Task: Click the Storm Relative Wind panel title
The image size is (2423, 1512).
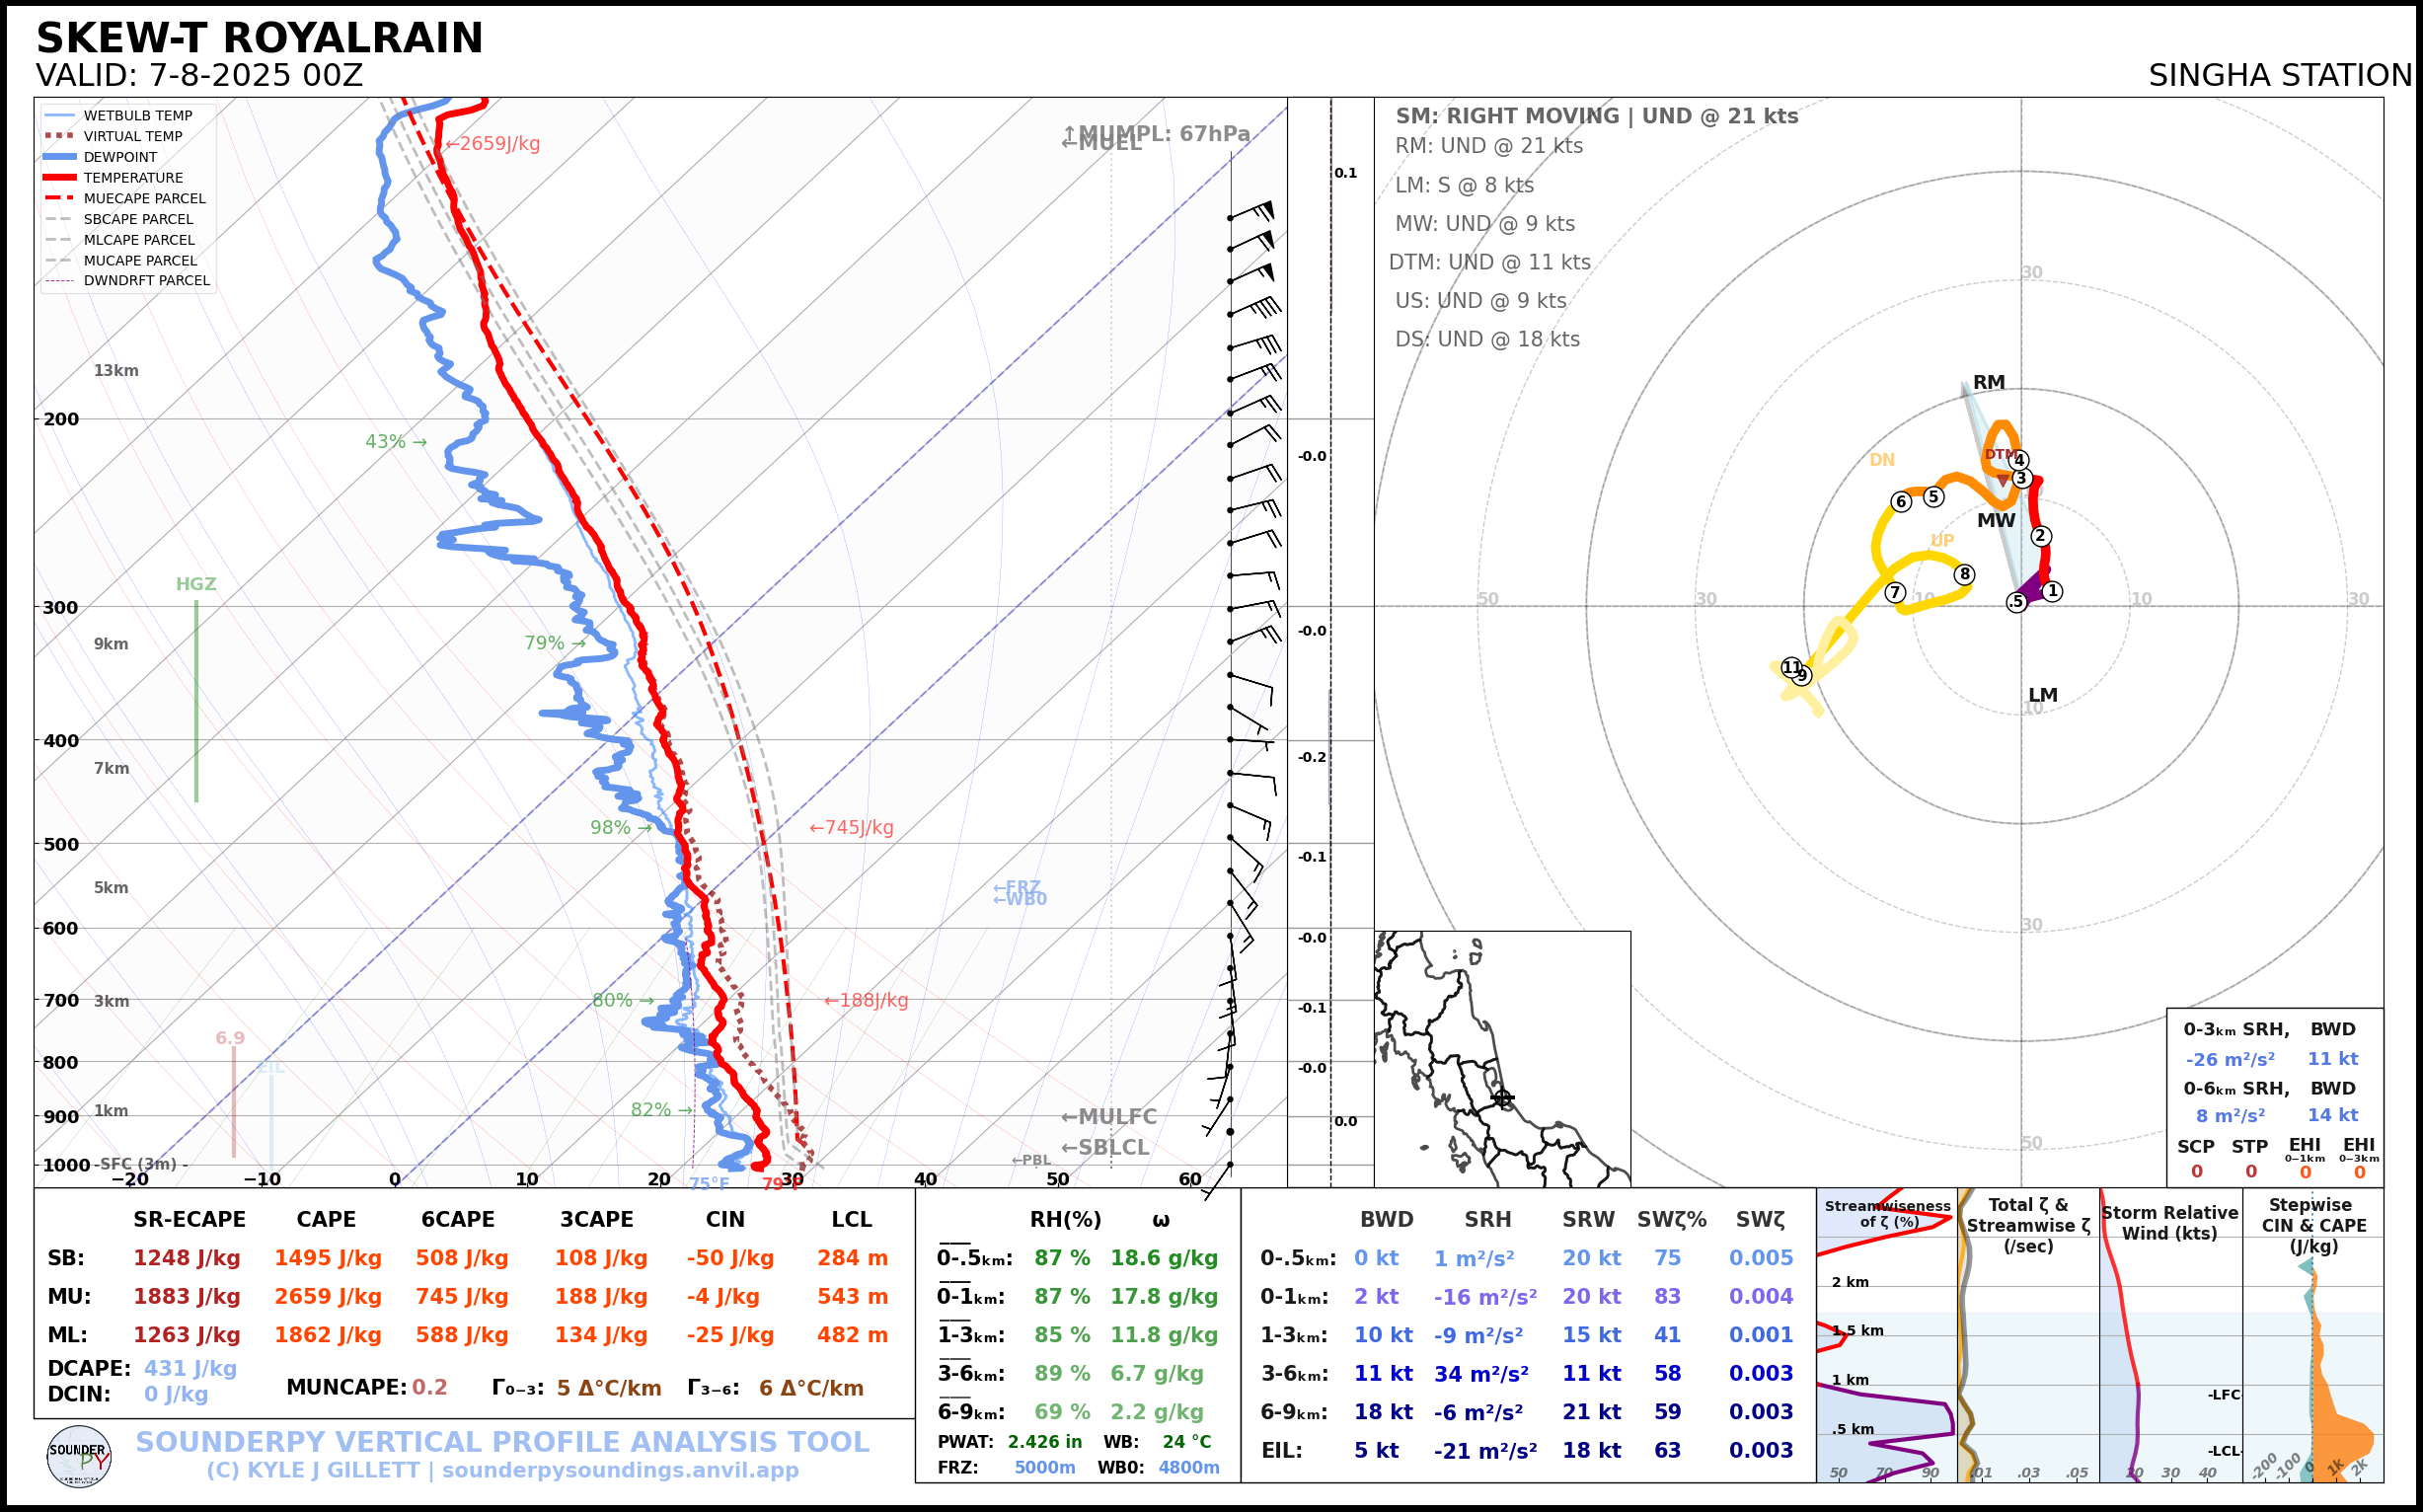Action: click(2169, 1223)
